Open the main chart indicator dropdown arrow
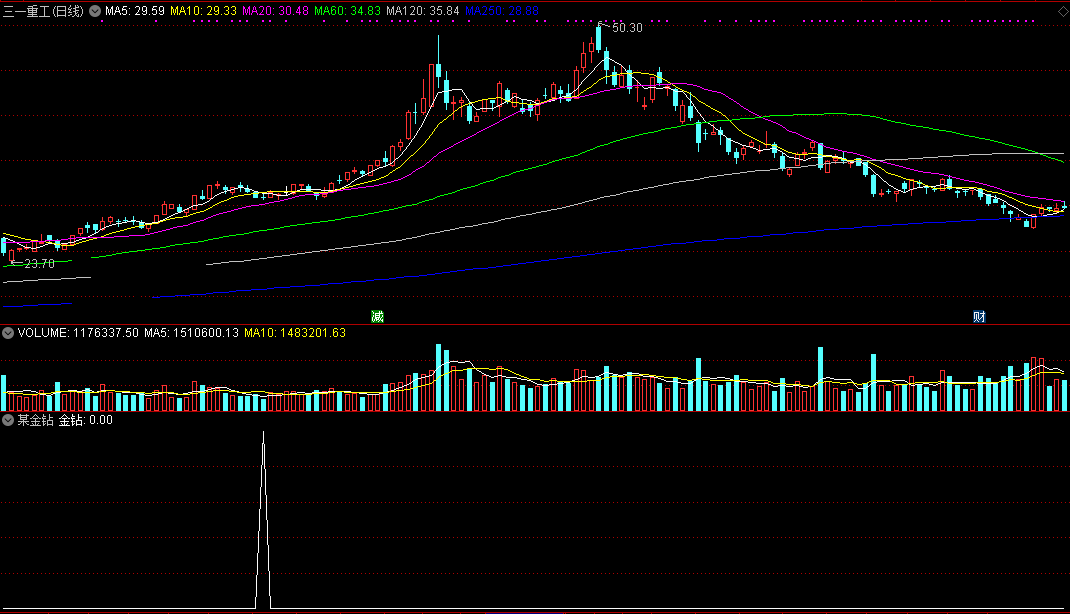1070x614 pixels. click(x=95, y=11)
